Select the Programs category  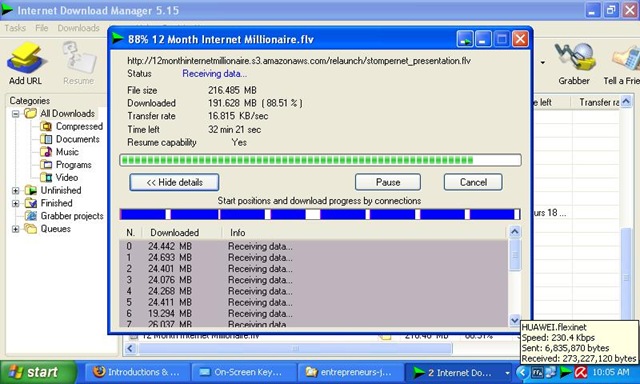(66, 165)
